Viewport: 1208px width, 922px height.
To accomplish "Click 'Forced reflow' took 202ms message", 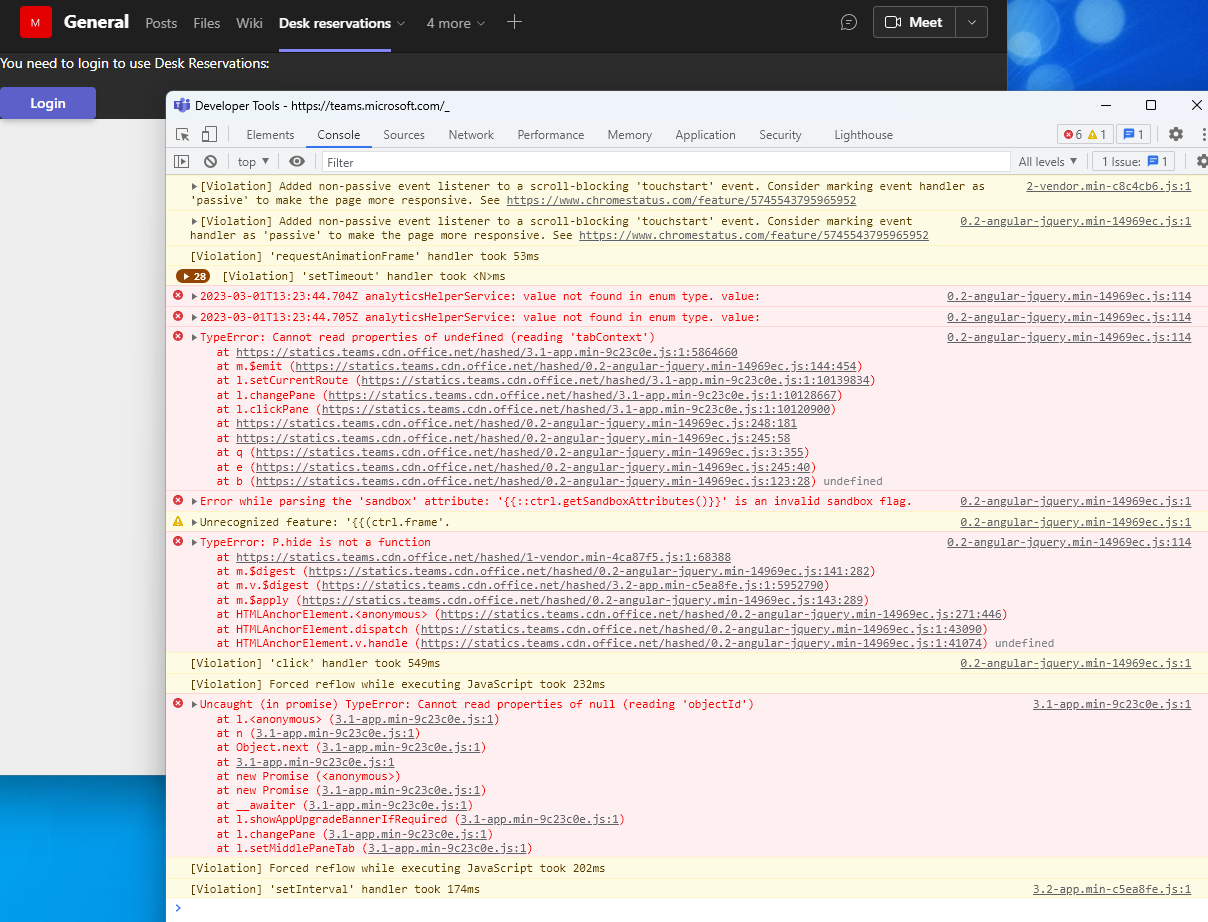I will tap(397, 868).
